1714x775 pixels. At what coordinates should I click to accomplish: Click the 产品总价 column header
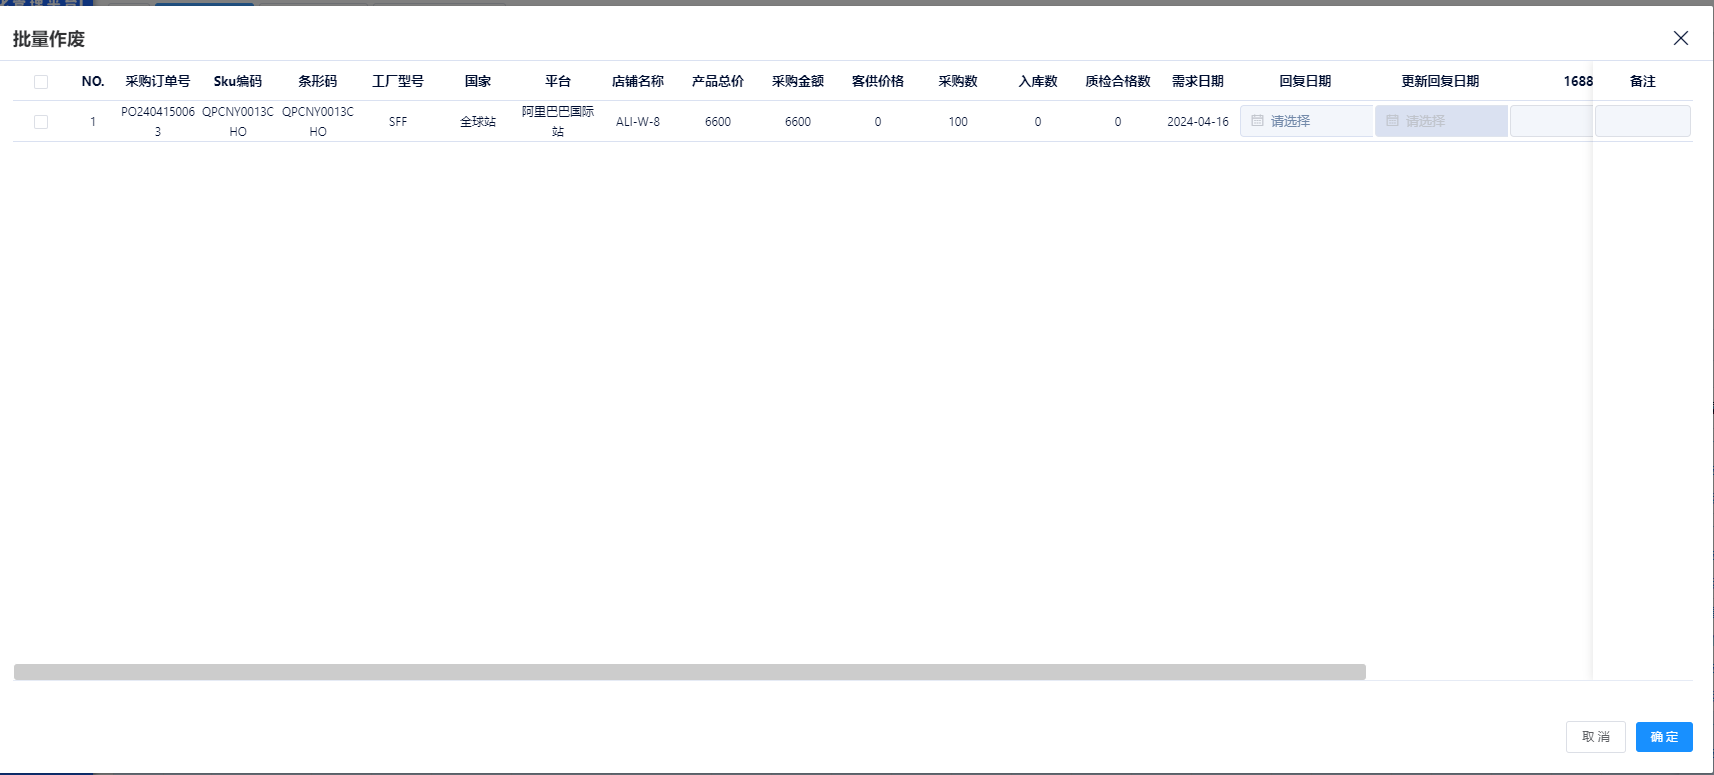point(718,81)
